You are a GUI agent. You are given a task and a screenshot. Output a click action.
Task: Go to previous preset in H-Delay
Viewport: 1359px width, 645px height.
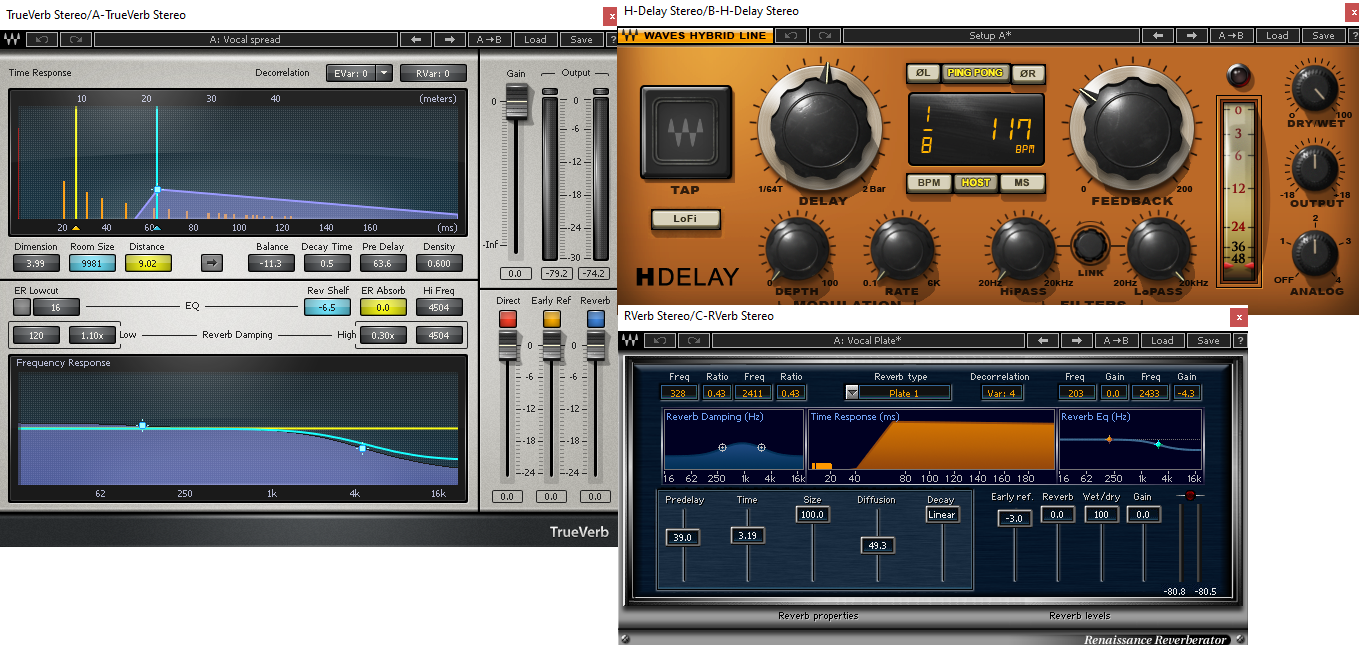[x=1158, y=35]
